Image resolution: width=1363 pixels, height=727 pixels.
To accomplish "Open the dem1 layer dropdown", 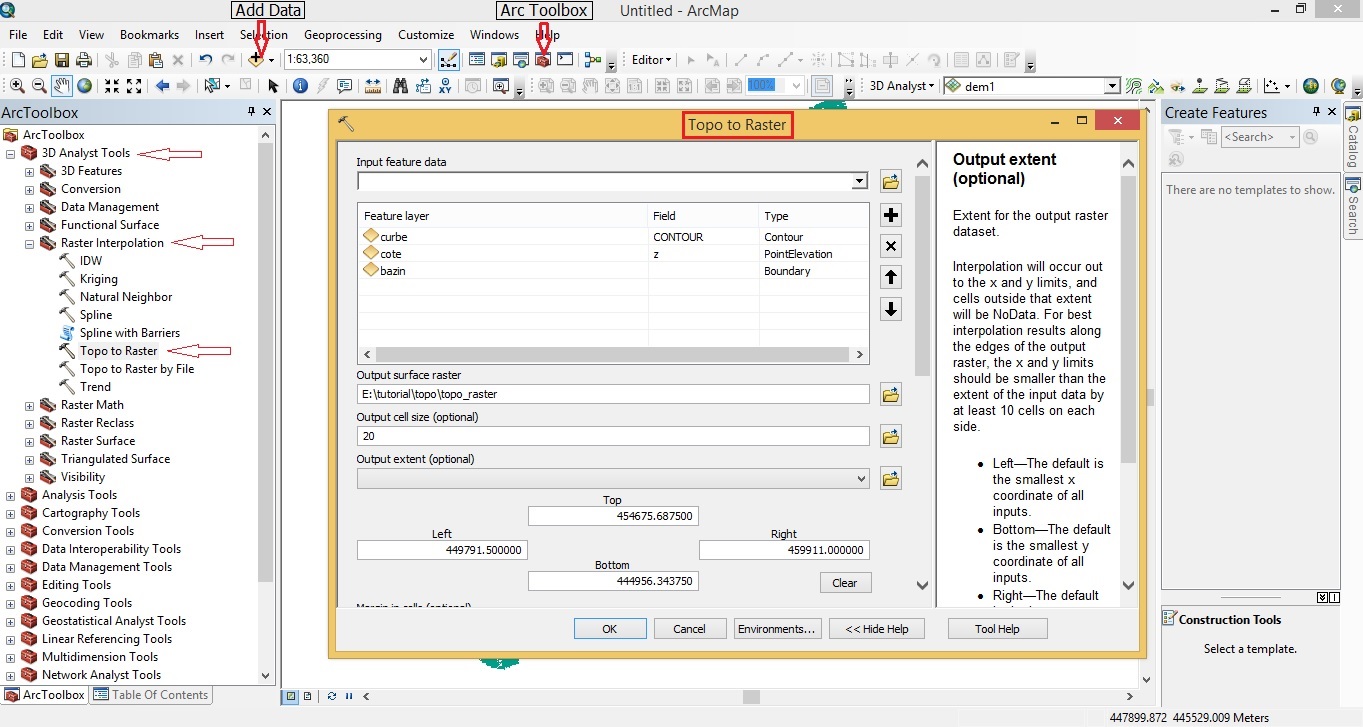I will [1112, 86].
